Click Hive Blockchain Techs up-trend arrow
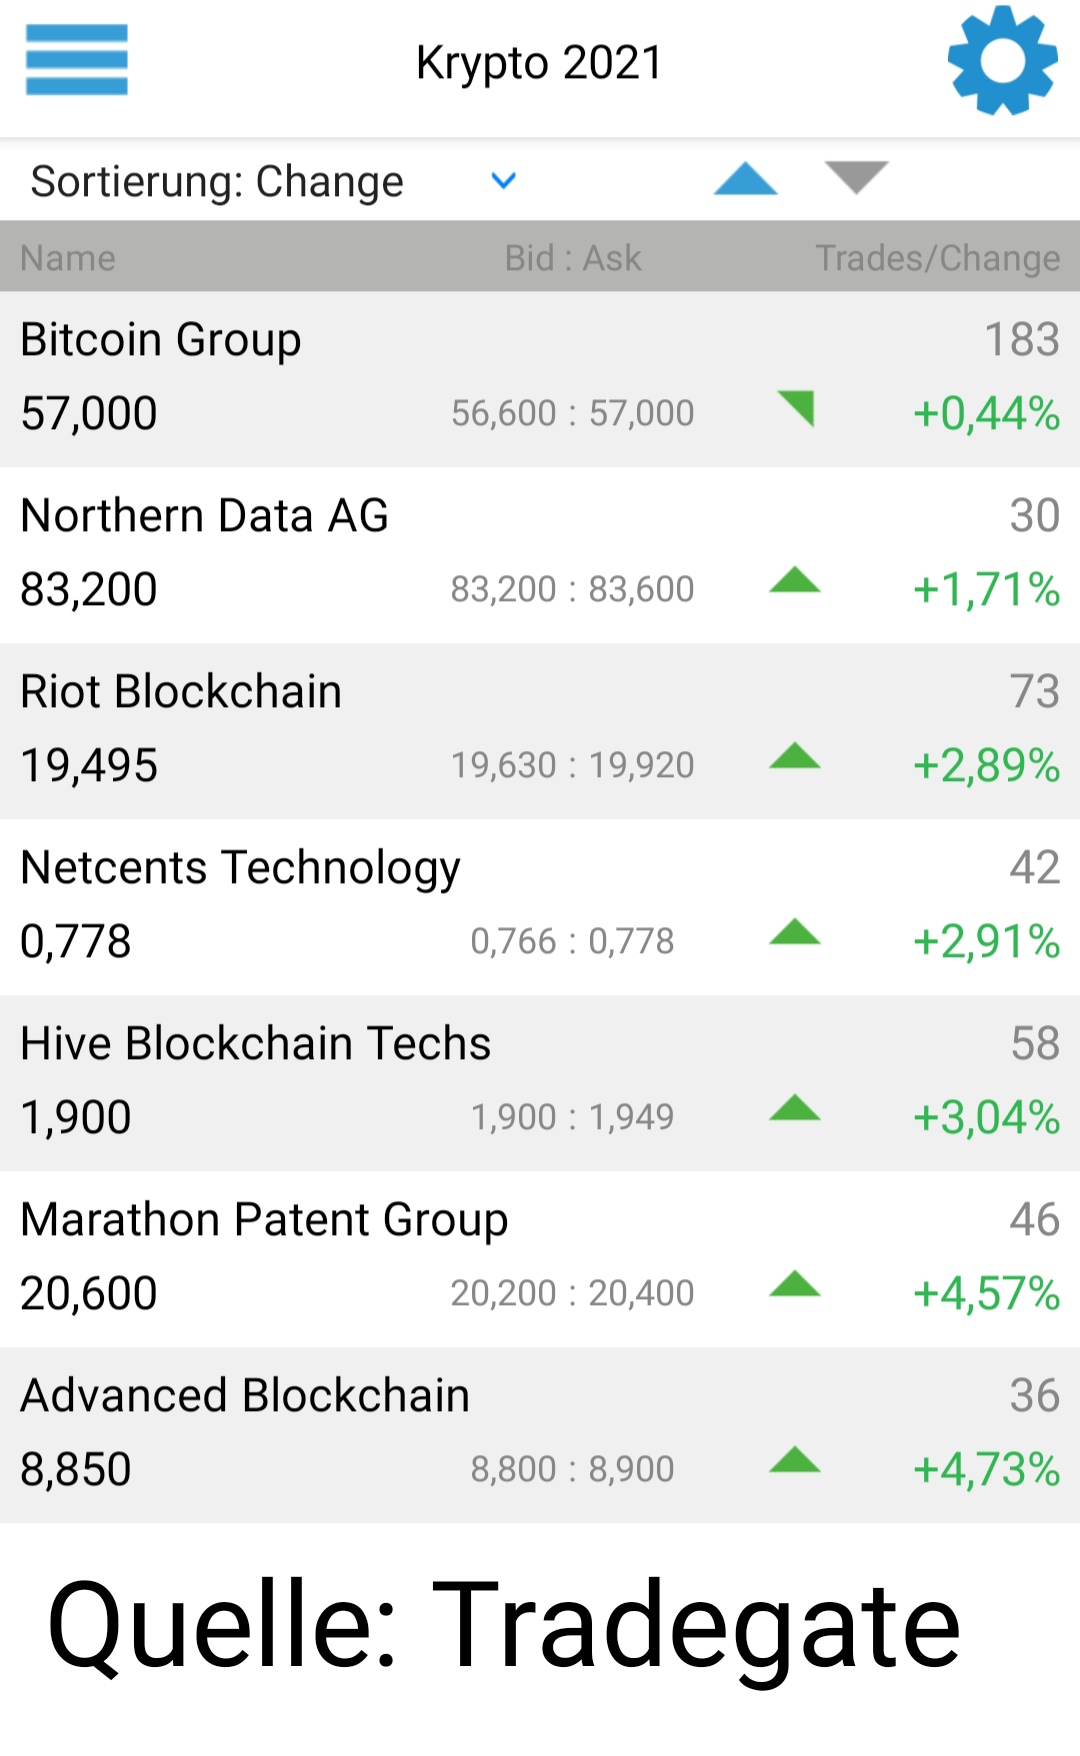Viewport: 1080px width, 1756px height. pos(795,1108)
